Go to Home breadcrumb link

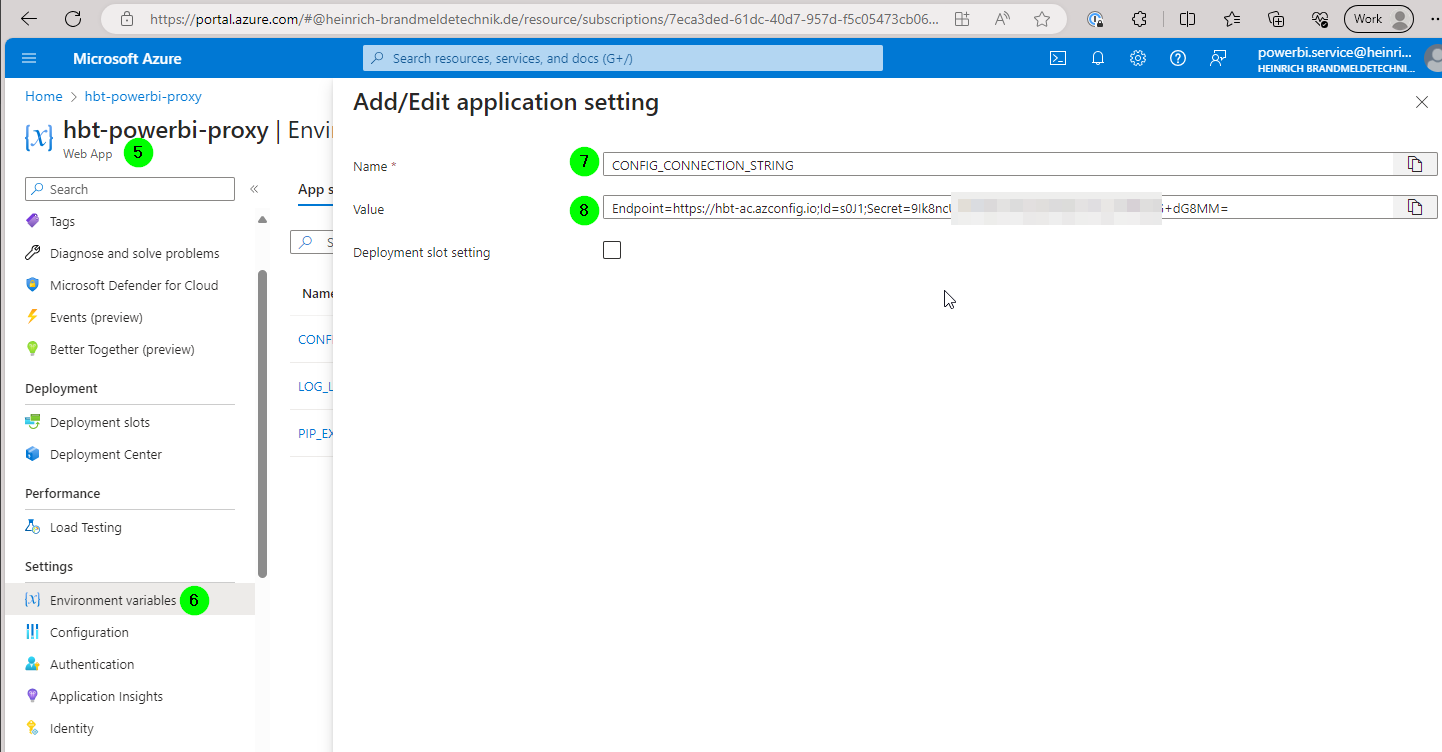click(x=43, y=97)
